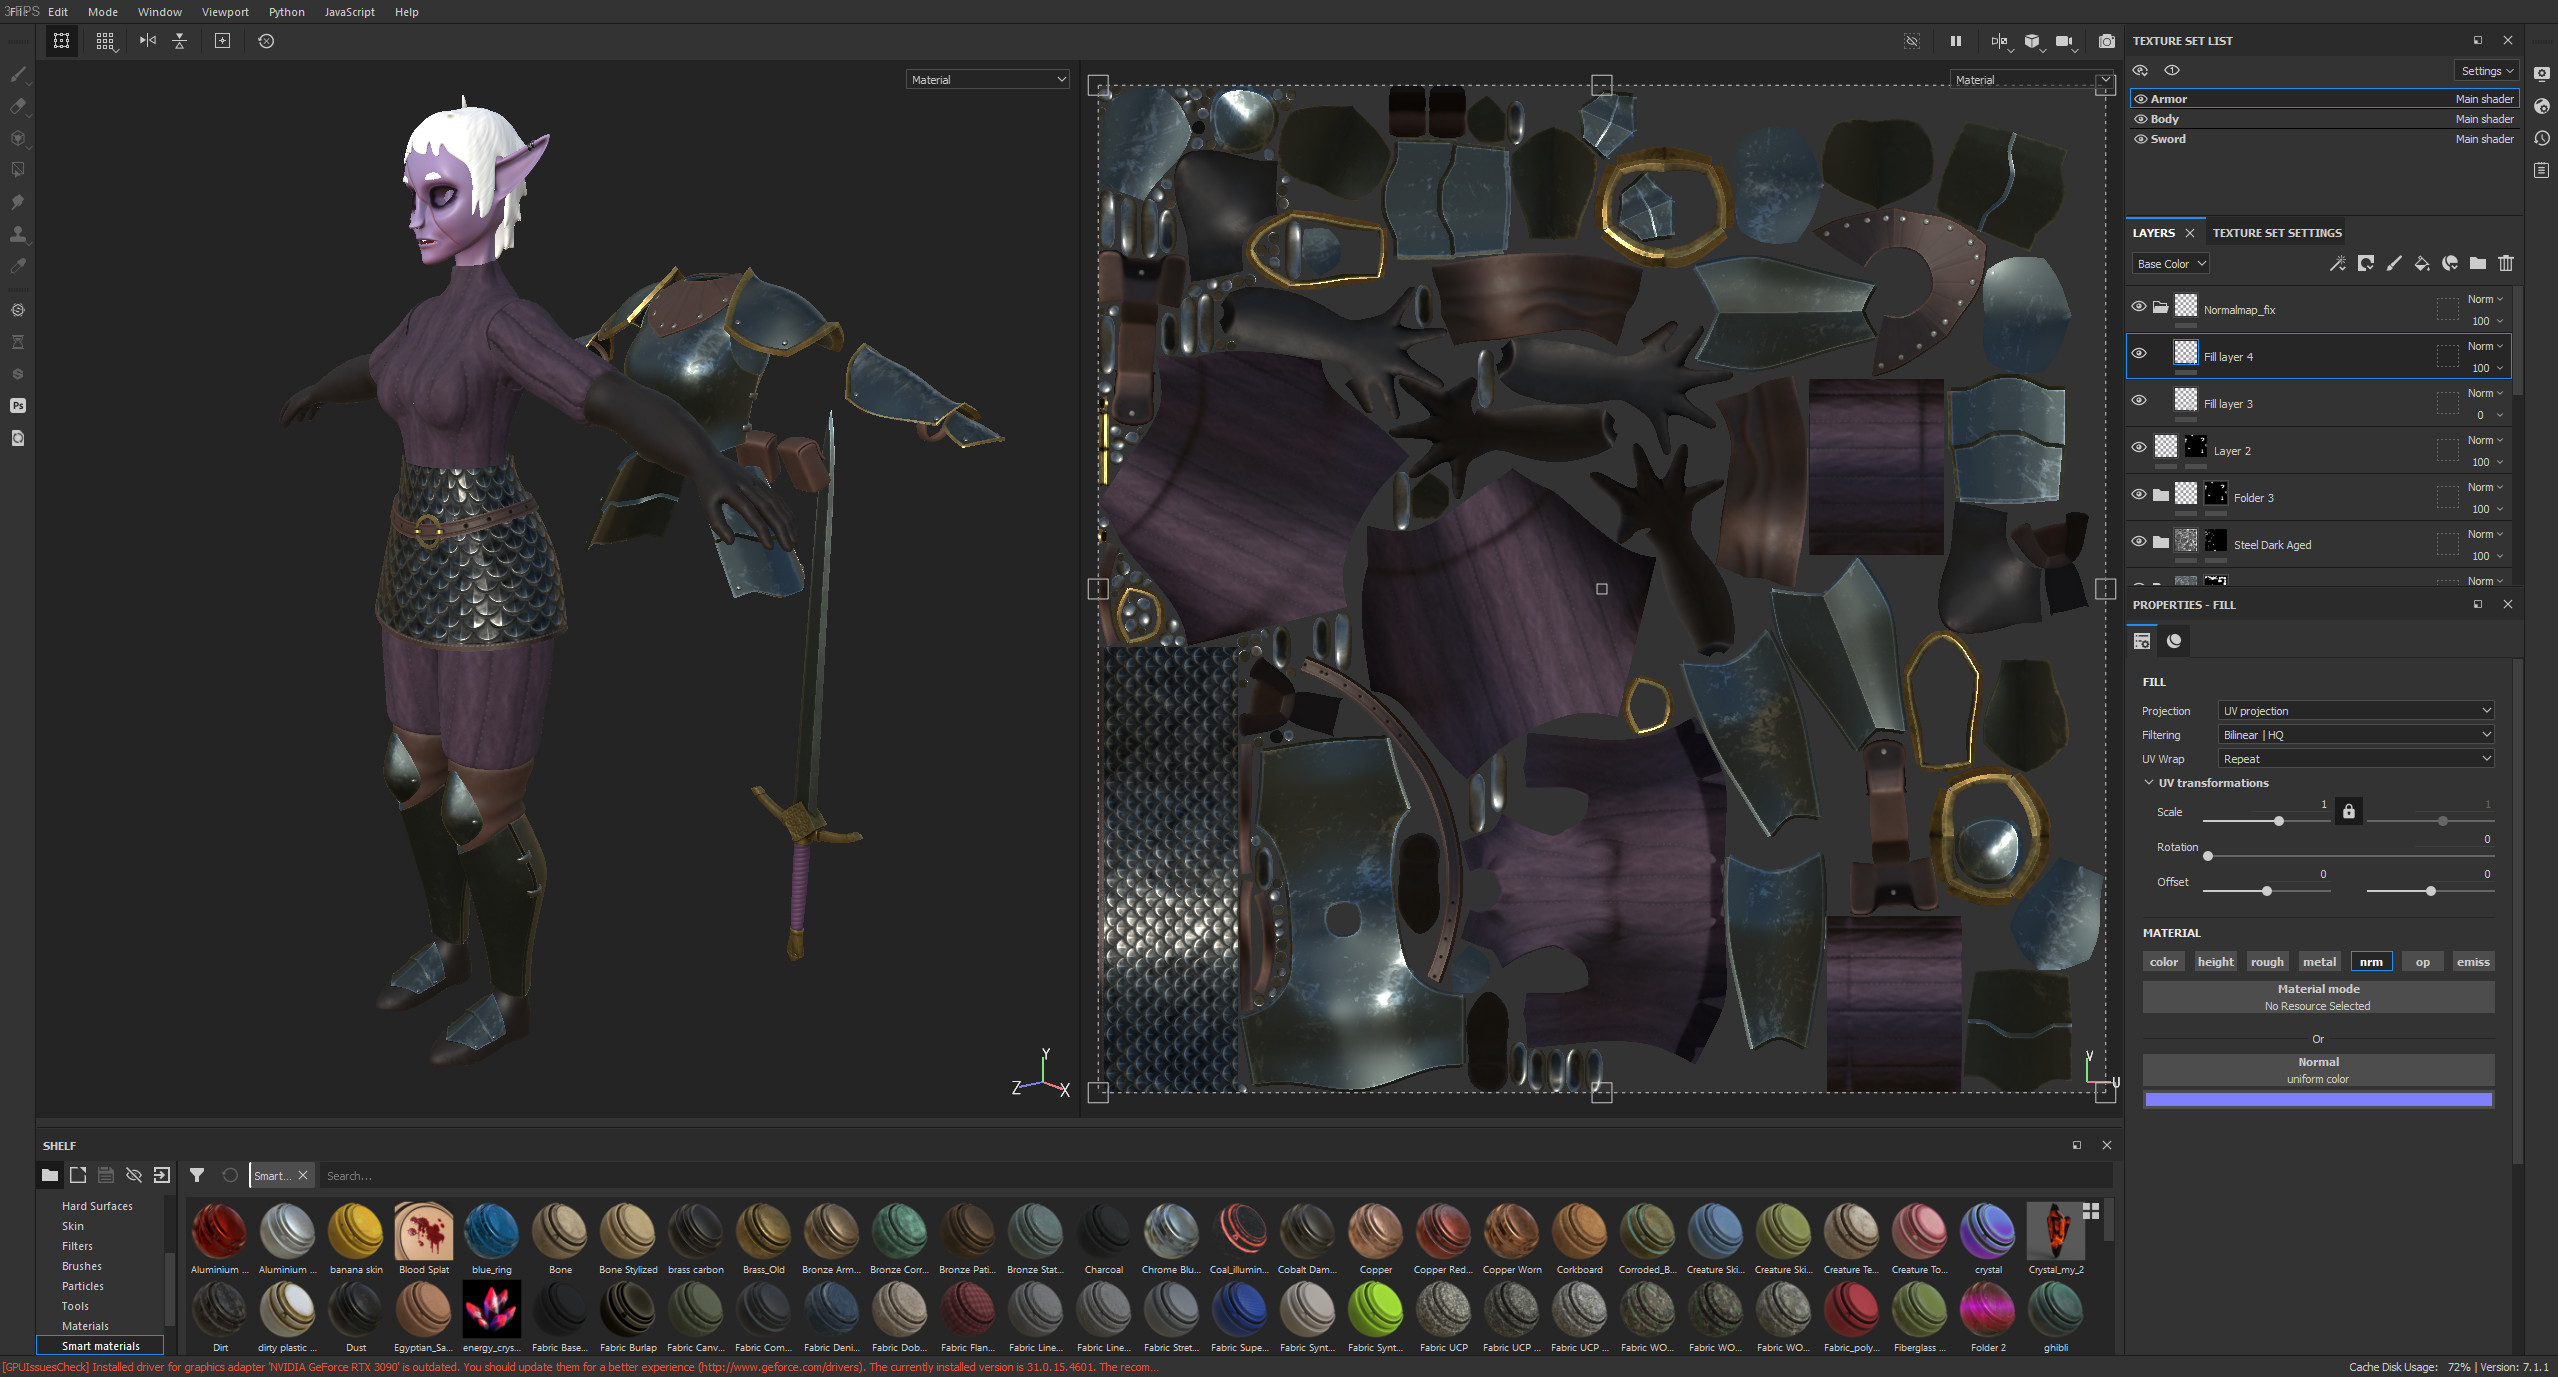The height and width of the screenshot is (1377, 2558).
Task: Select the Eraser tool
Action: click(18, 106)
